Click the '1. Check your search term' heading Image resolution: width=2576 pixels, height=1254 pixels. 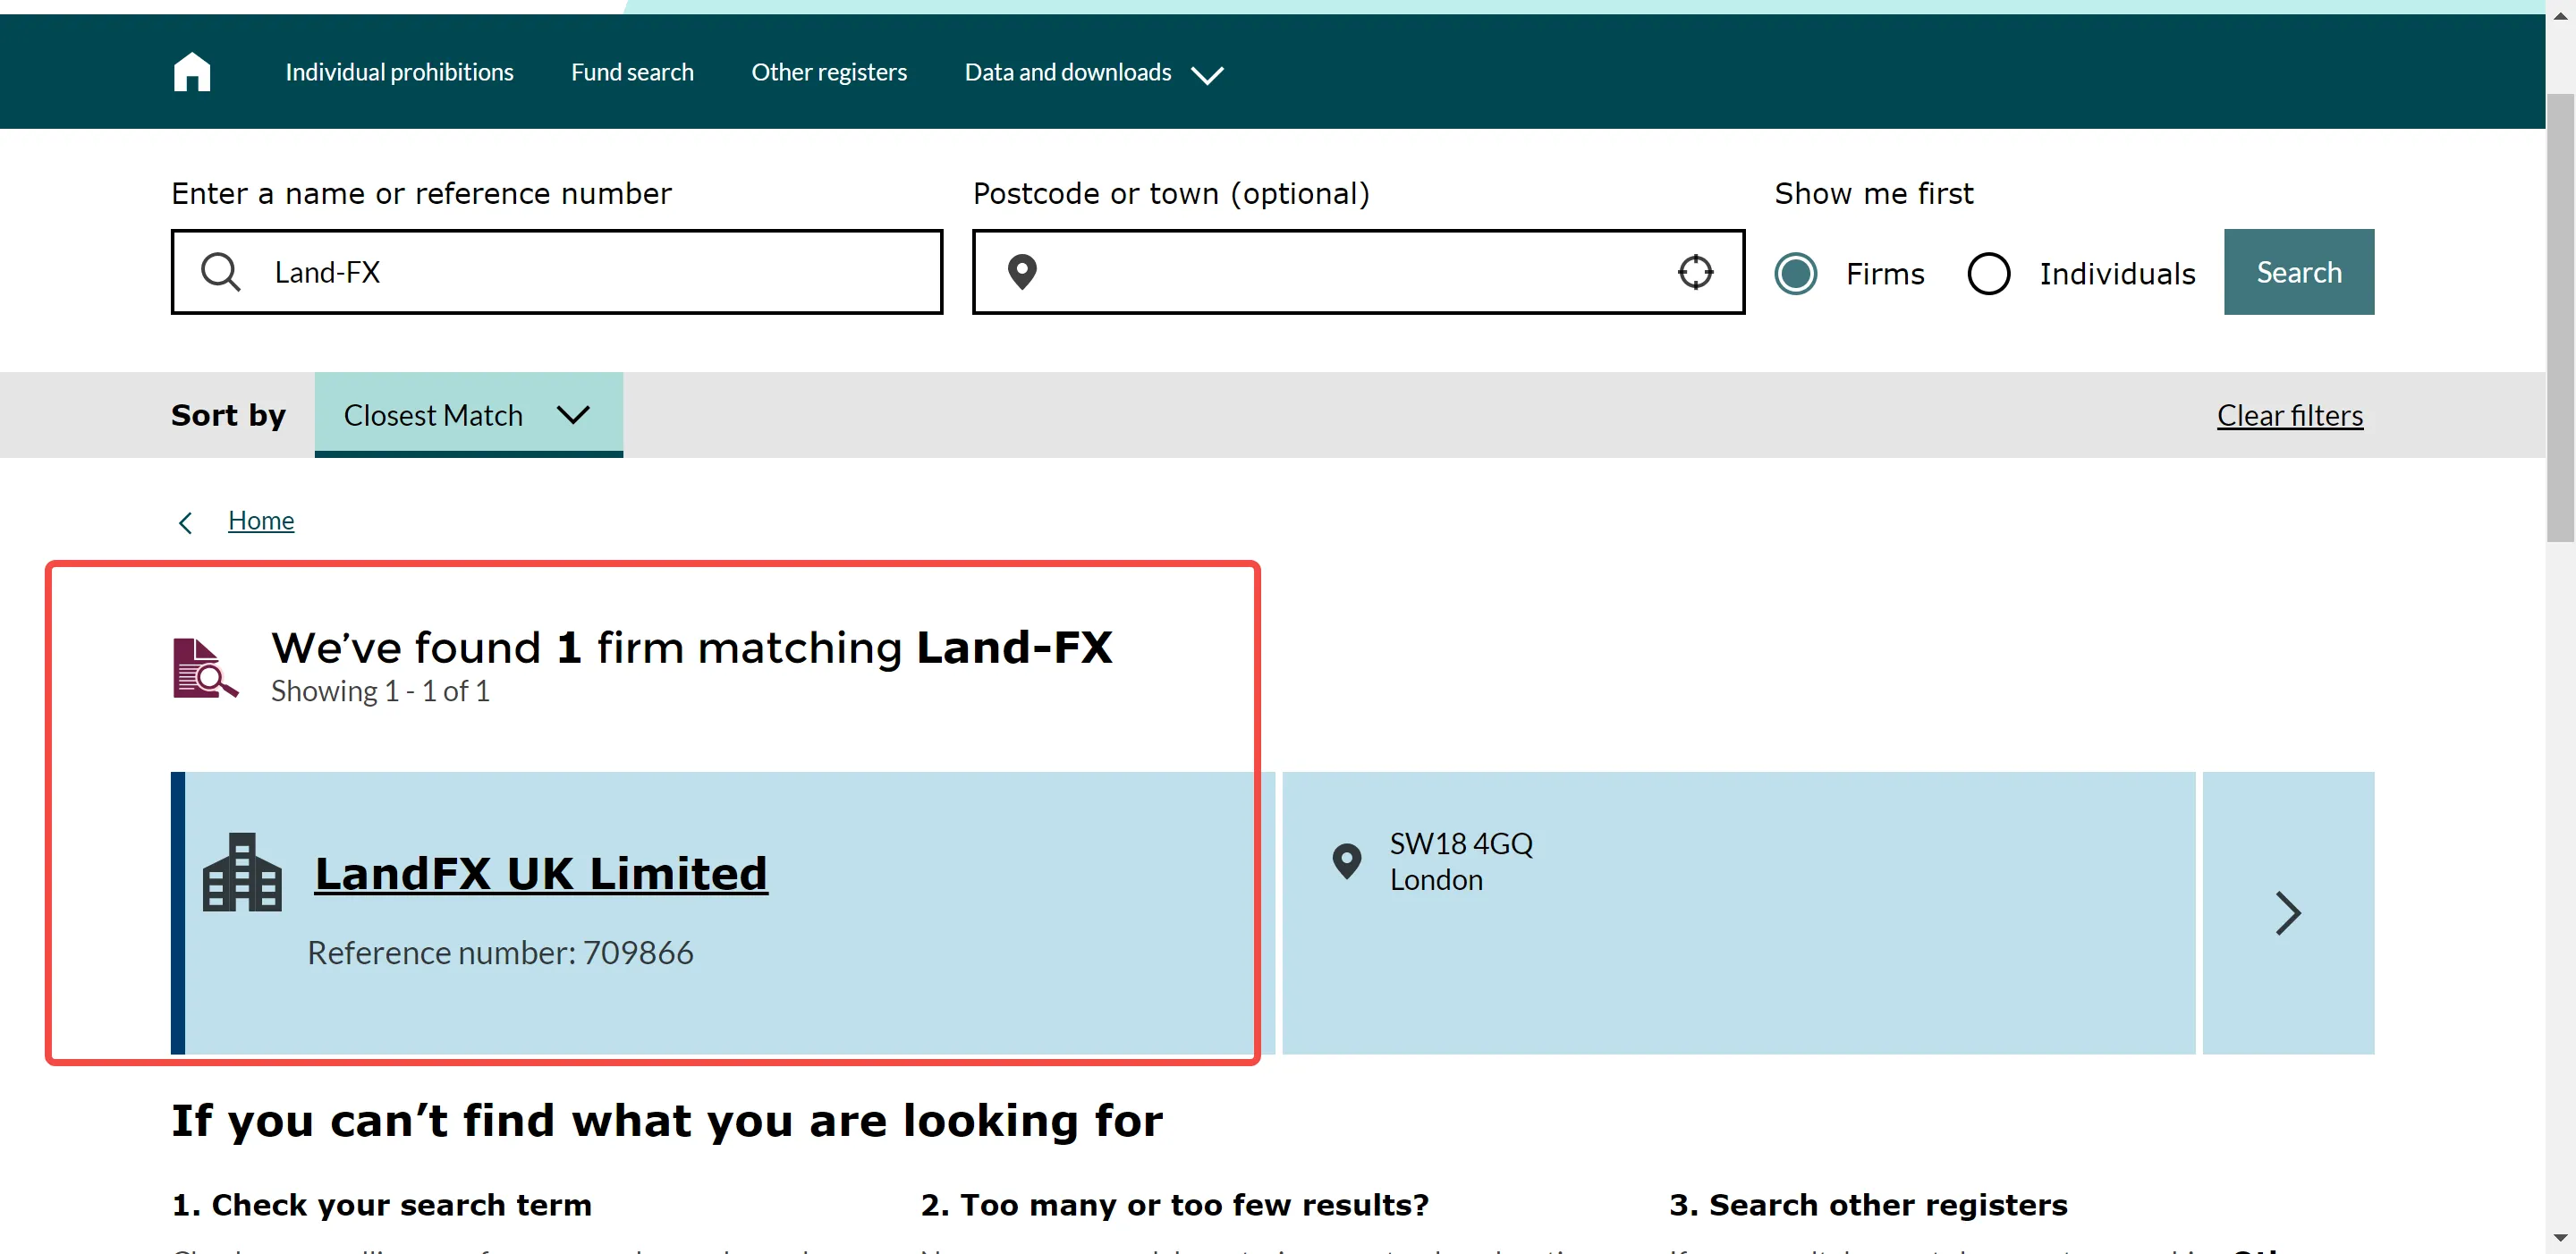381,1204
